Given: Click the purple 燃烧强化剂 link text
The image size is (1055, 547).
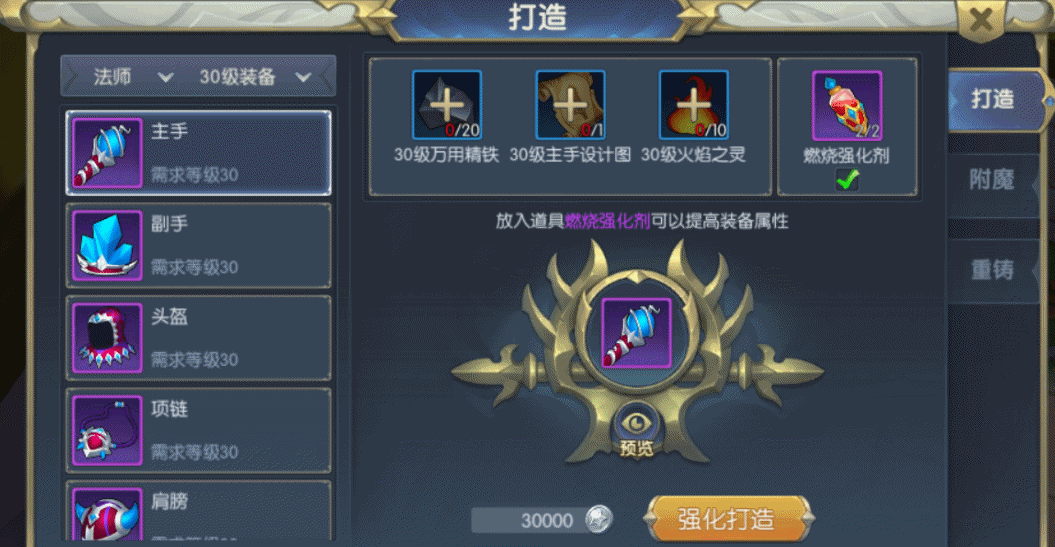Looking at the screenshot, I should click(607, 221).
